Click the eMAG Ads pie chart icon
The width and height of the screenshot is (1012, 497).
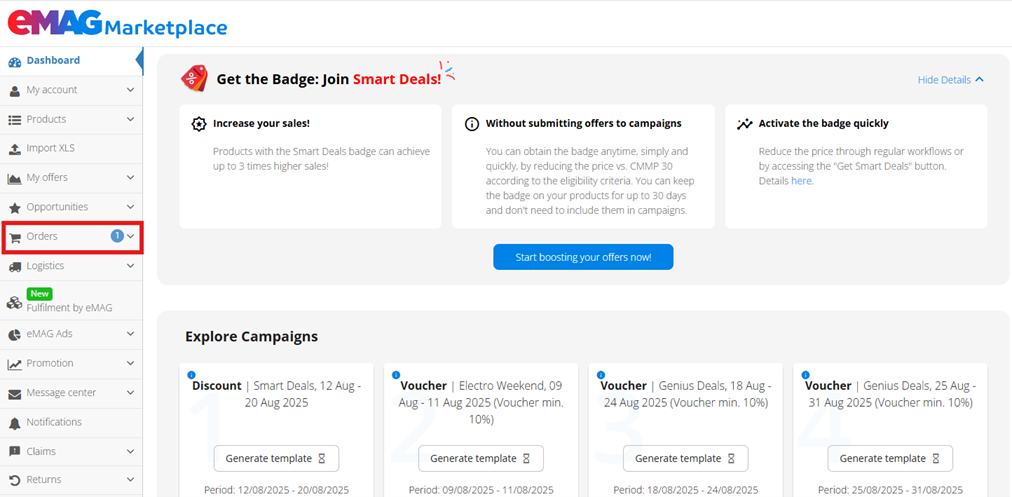pyautogui.click(x=15, y=335)
